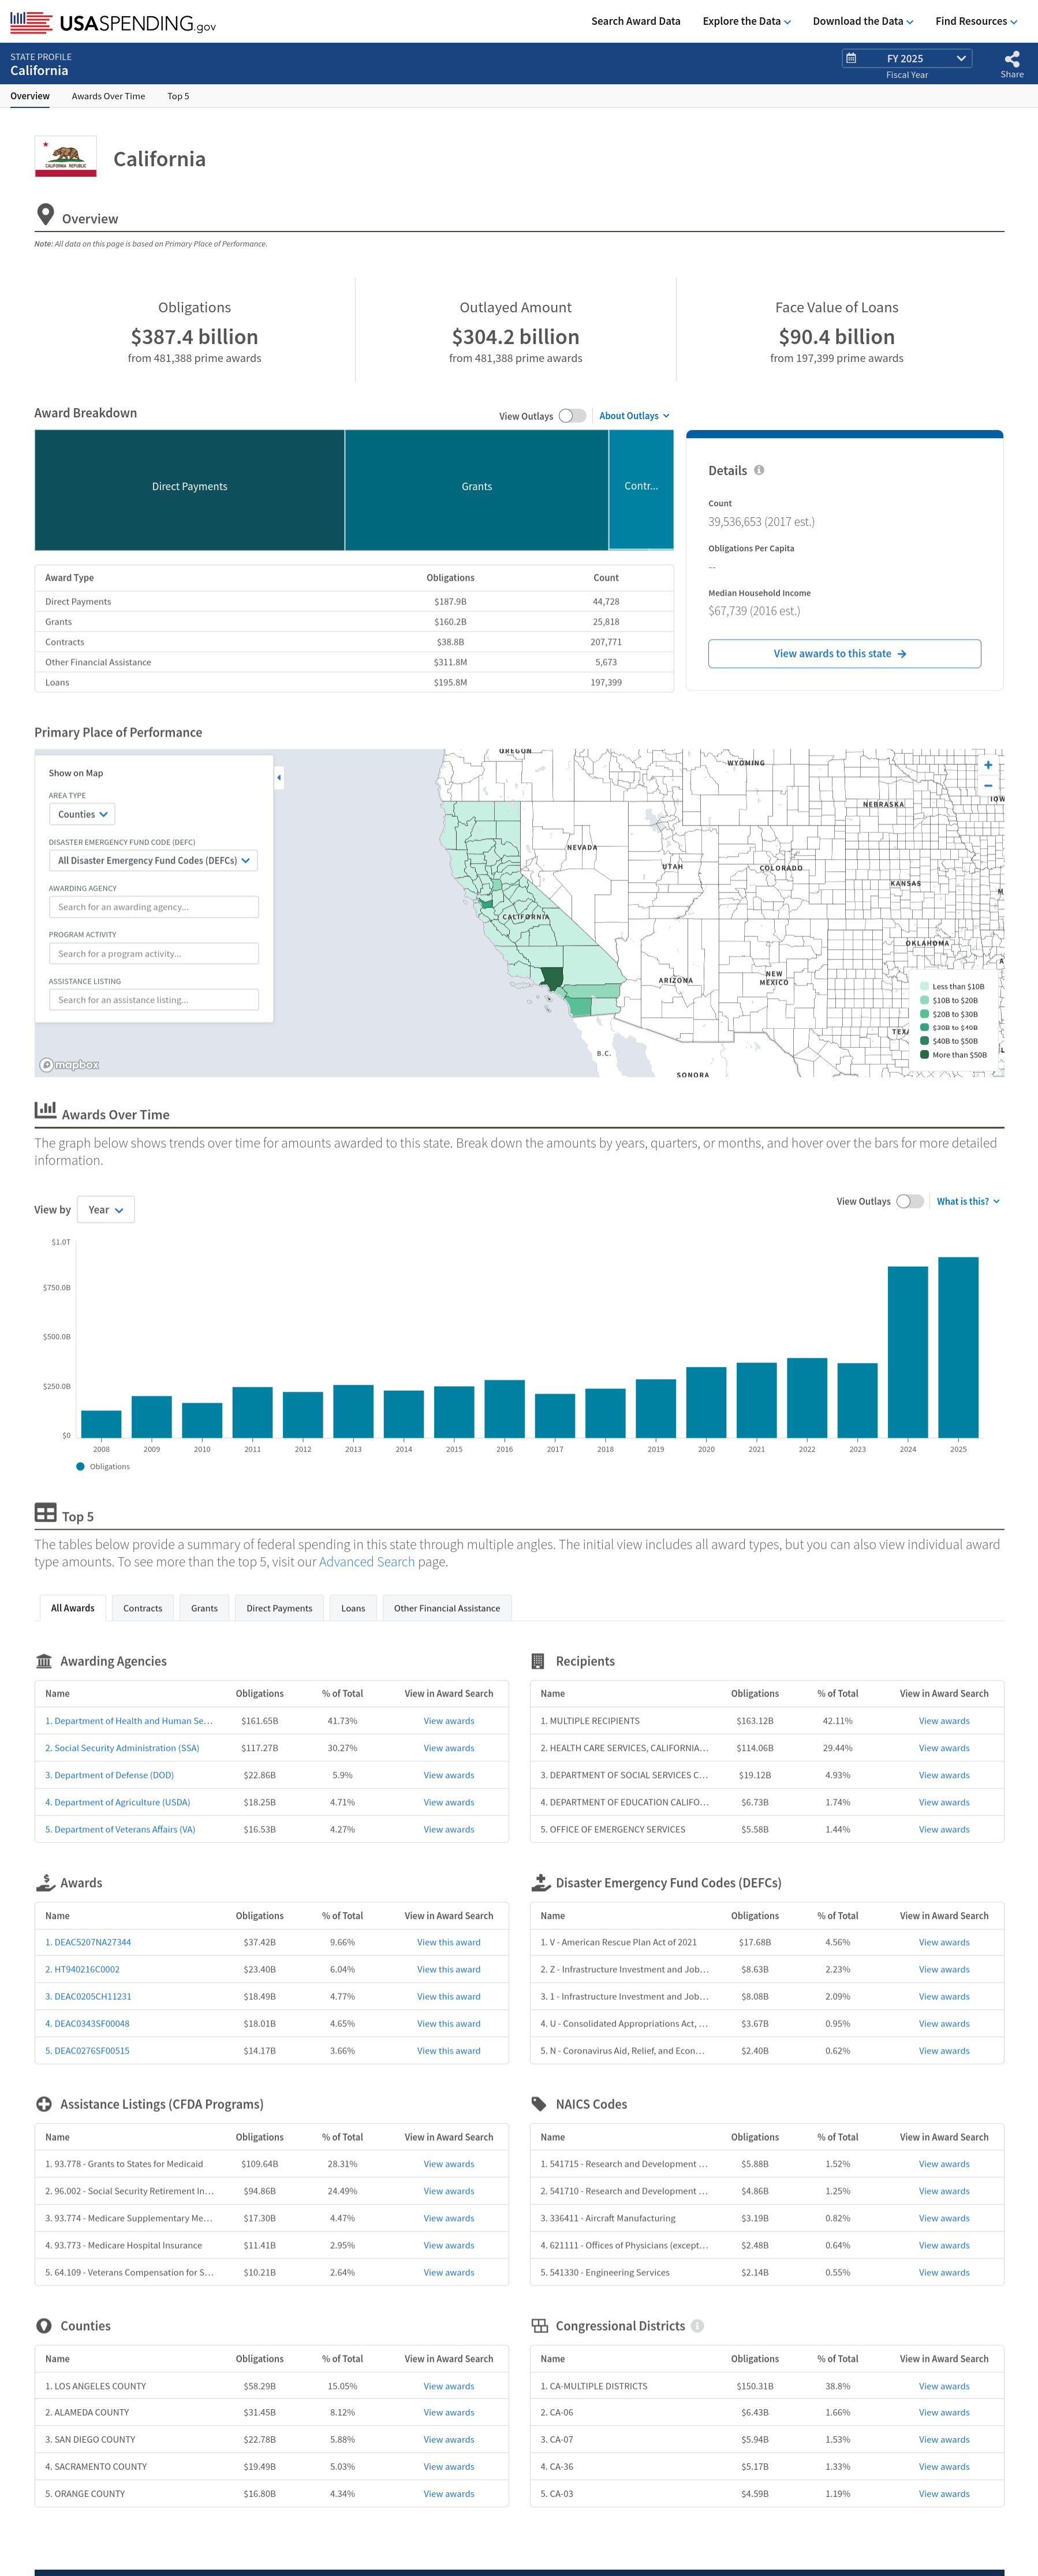The image size is (1038, 2576).
Task: Click the Congressional Districts section icon
Action: click(540, 2326)
